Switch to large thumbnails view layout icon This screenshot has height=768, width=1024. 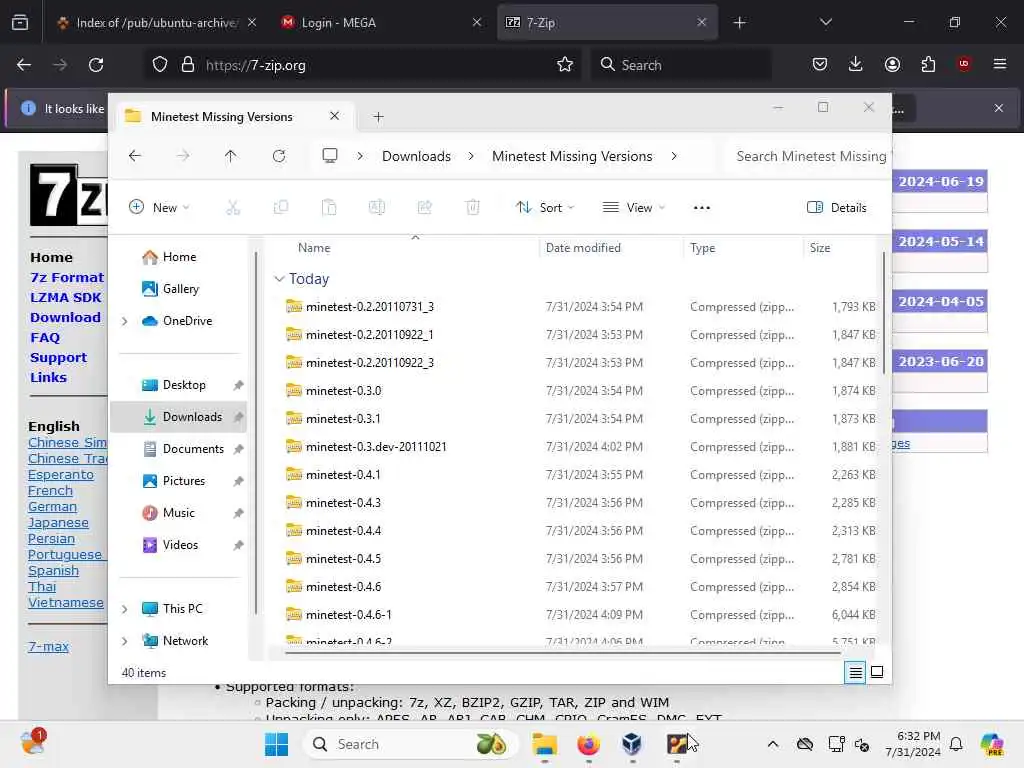(877, 672)
